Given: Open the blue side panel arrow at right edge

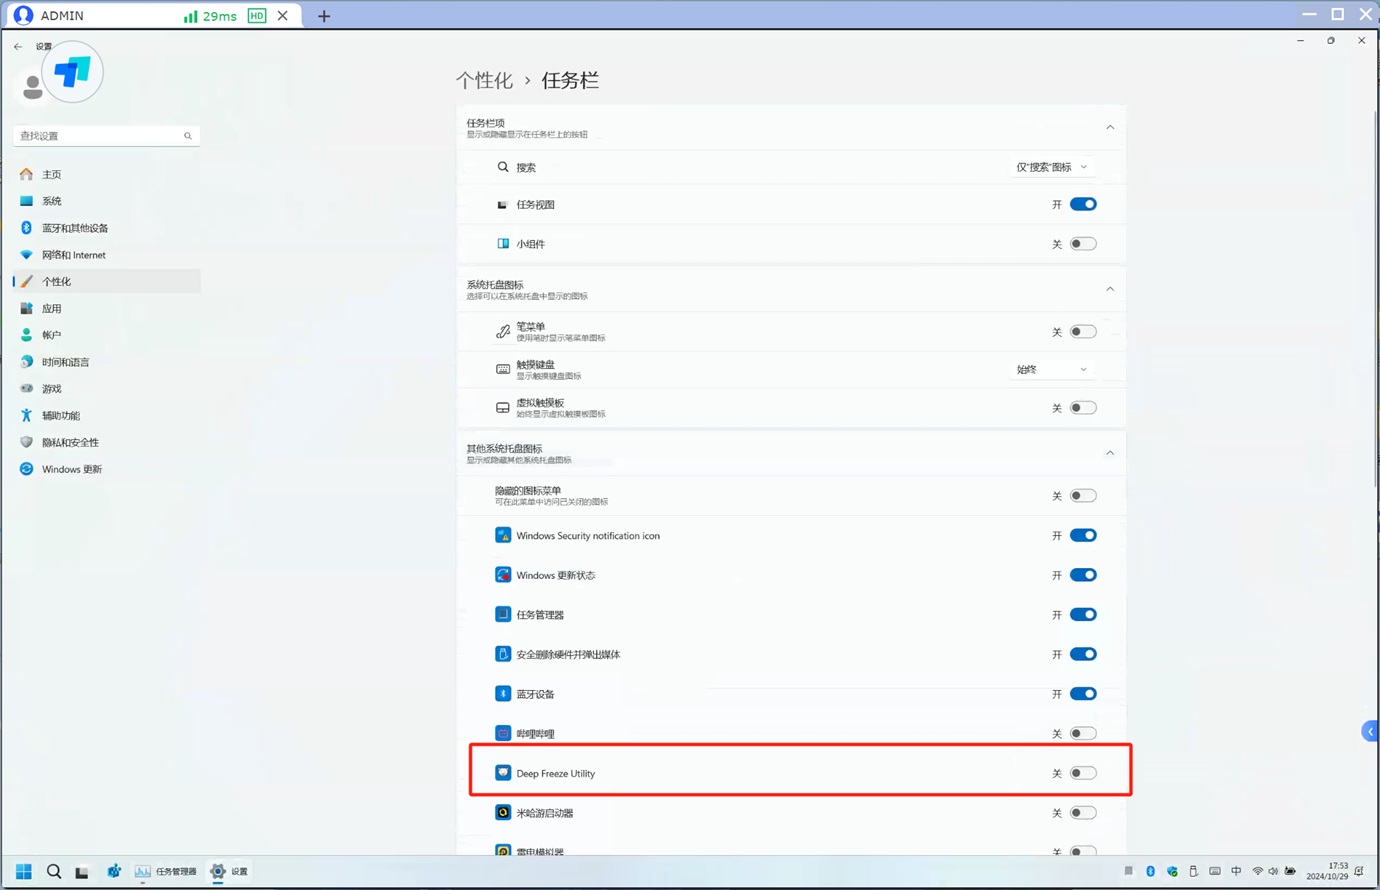Looking at the screenshot, I should tap(1370, 732).
